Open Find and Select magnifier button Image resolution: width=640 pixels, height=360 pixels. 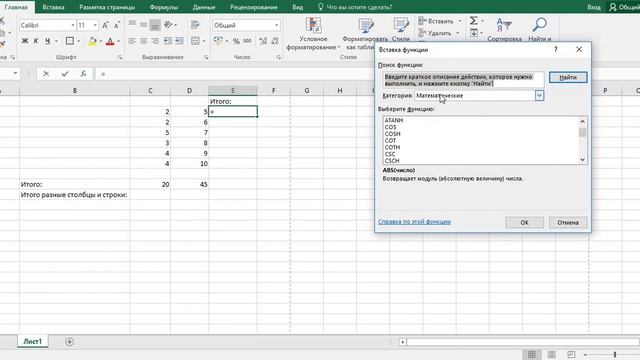[x=539, y=29]
